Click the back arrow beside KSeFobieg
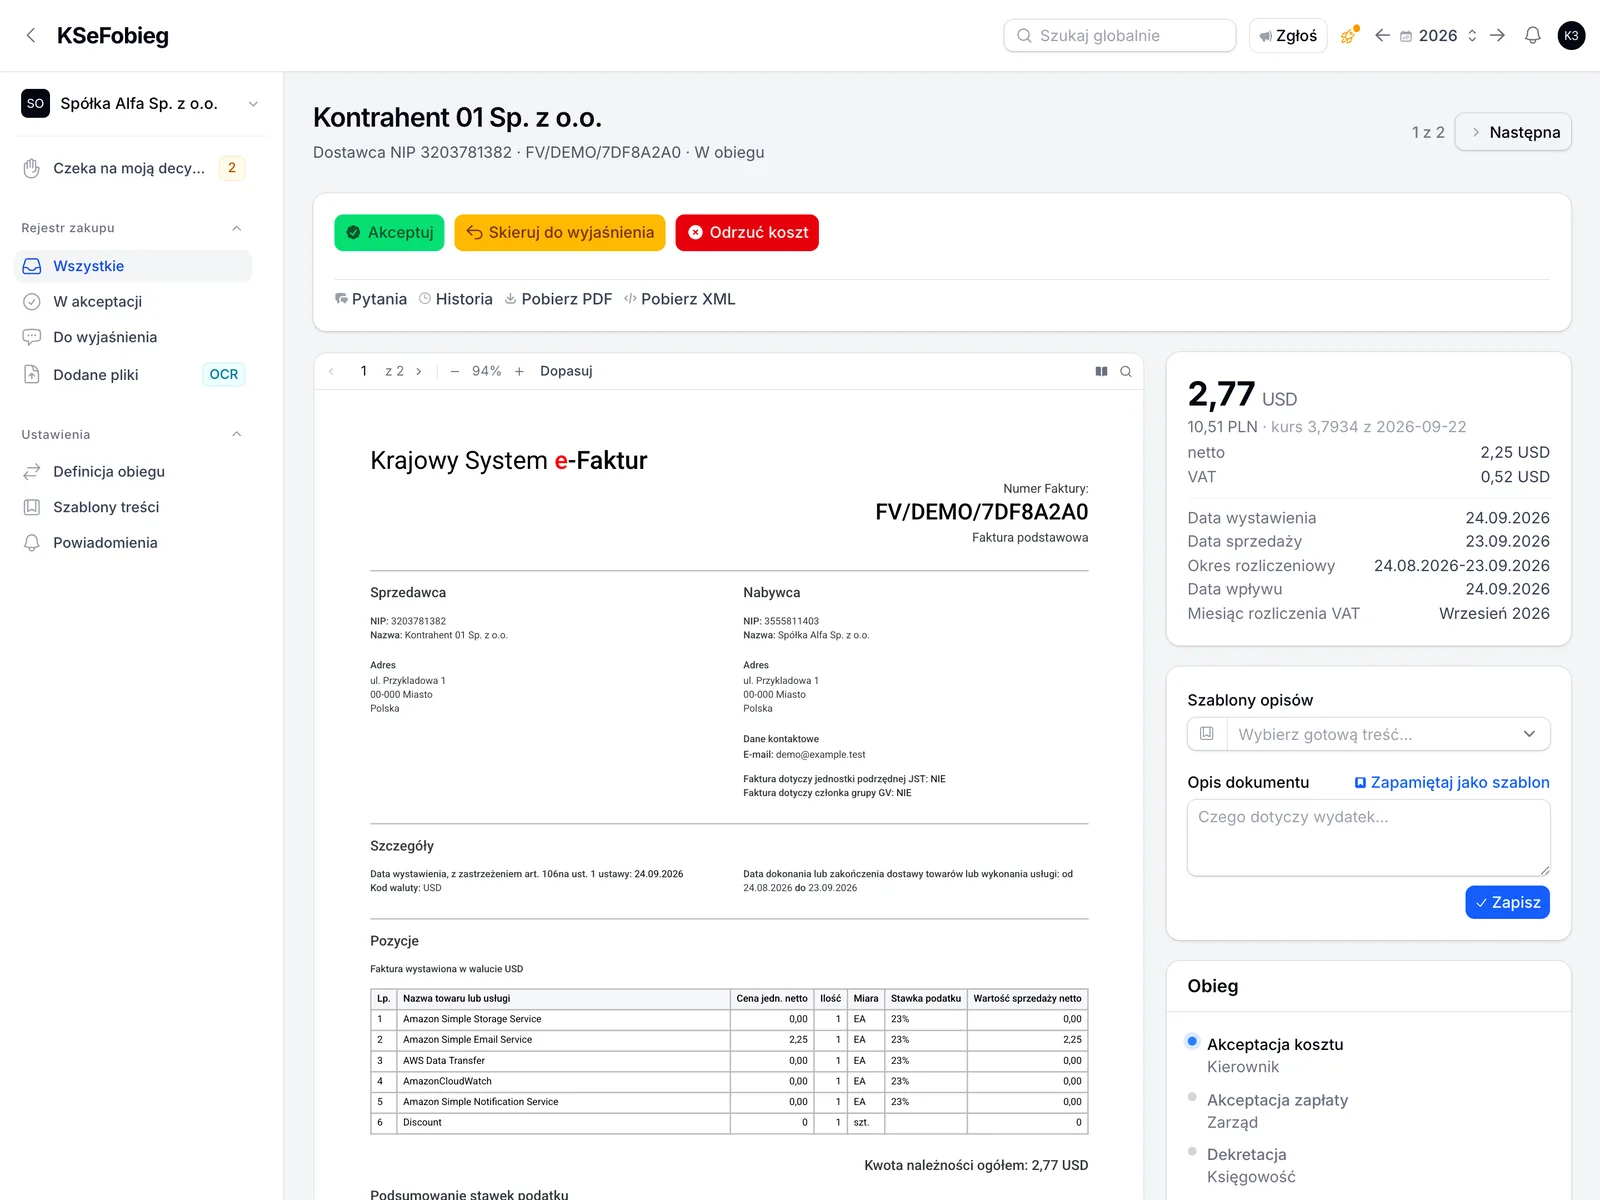Screen dimensions: 1600x1200 (31, 36)
